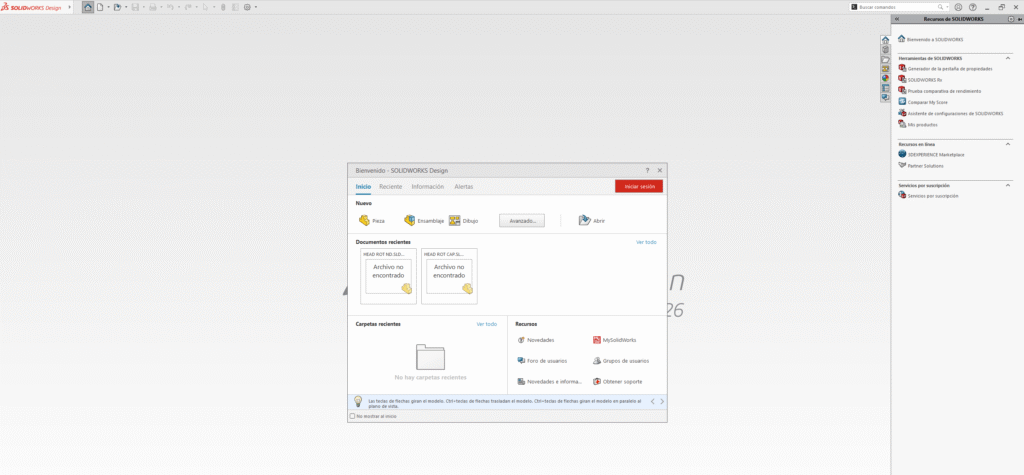The height and width of the screenshot is (475, 1024).
Task: Switch to the Reciente tab
Action: [x=391, y=187]
